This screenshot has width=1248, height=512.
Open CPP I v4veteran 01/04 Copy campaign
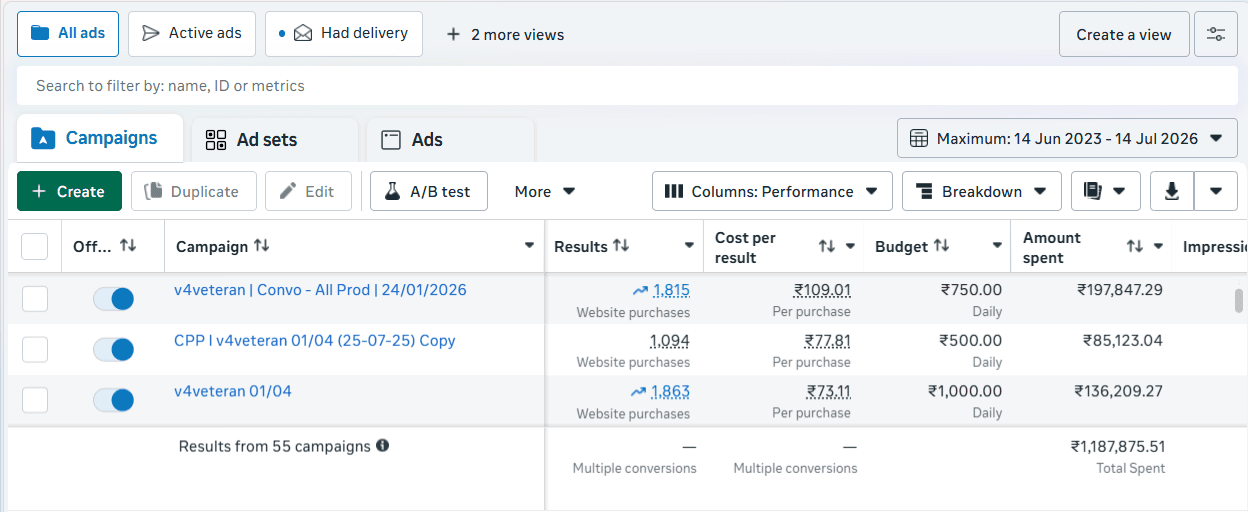(315, 341)
